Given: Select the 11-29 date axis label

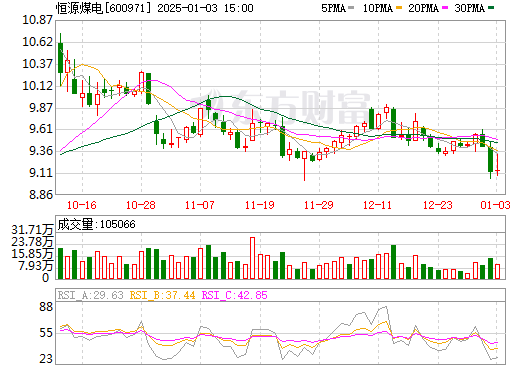Looking at the screenshot, I should [319, 205].
